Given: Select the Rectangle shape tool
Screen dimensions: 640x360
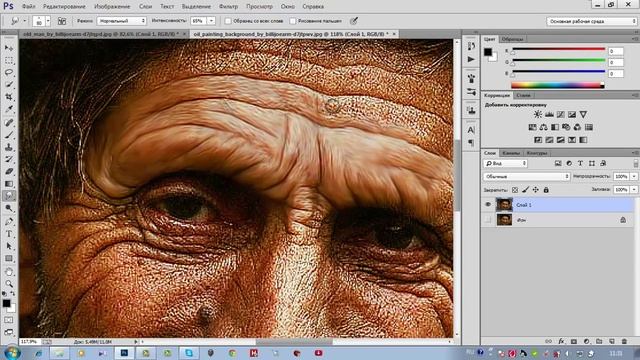Looking at the screenshot, I should (x=9, y=259).
